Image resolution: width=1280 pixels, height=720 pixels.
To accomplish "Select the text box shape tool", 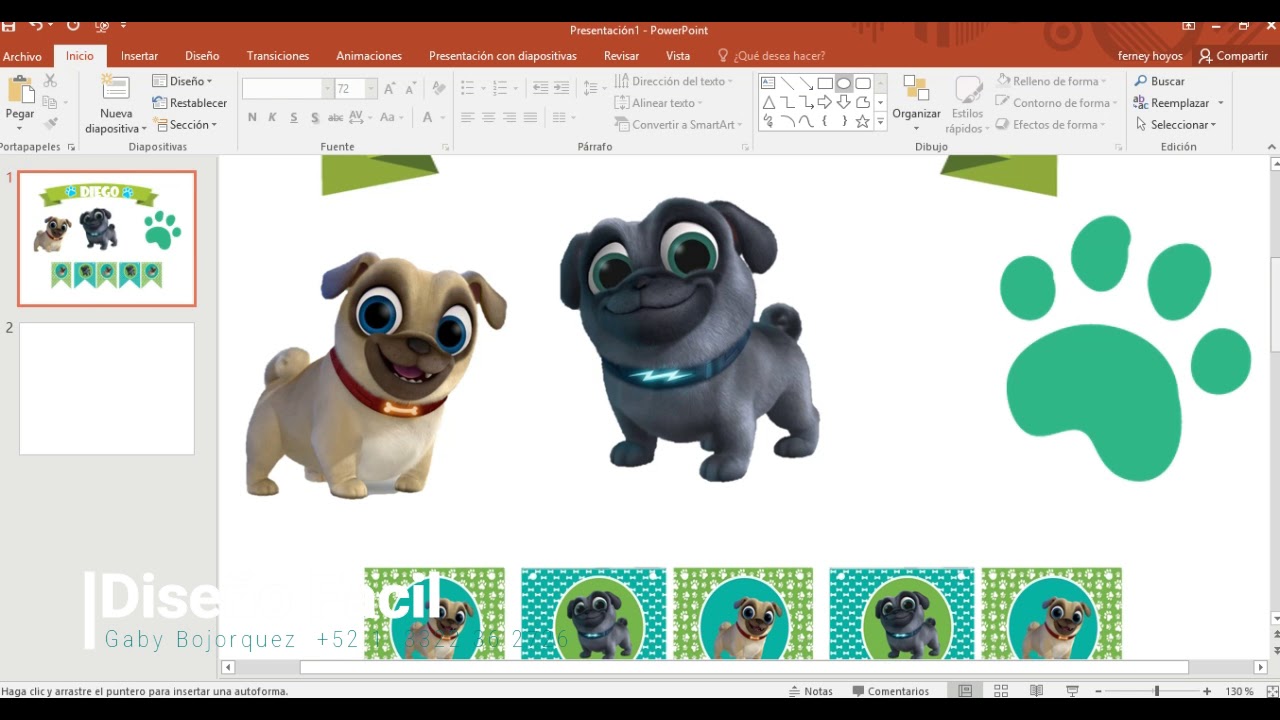I will 768,83.
